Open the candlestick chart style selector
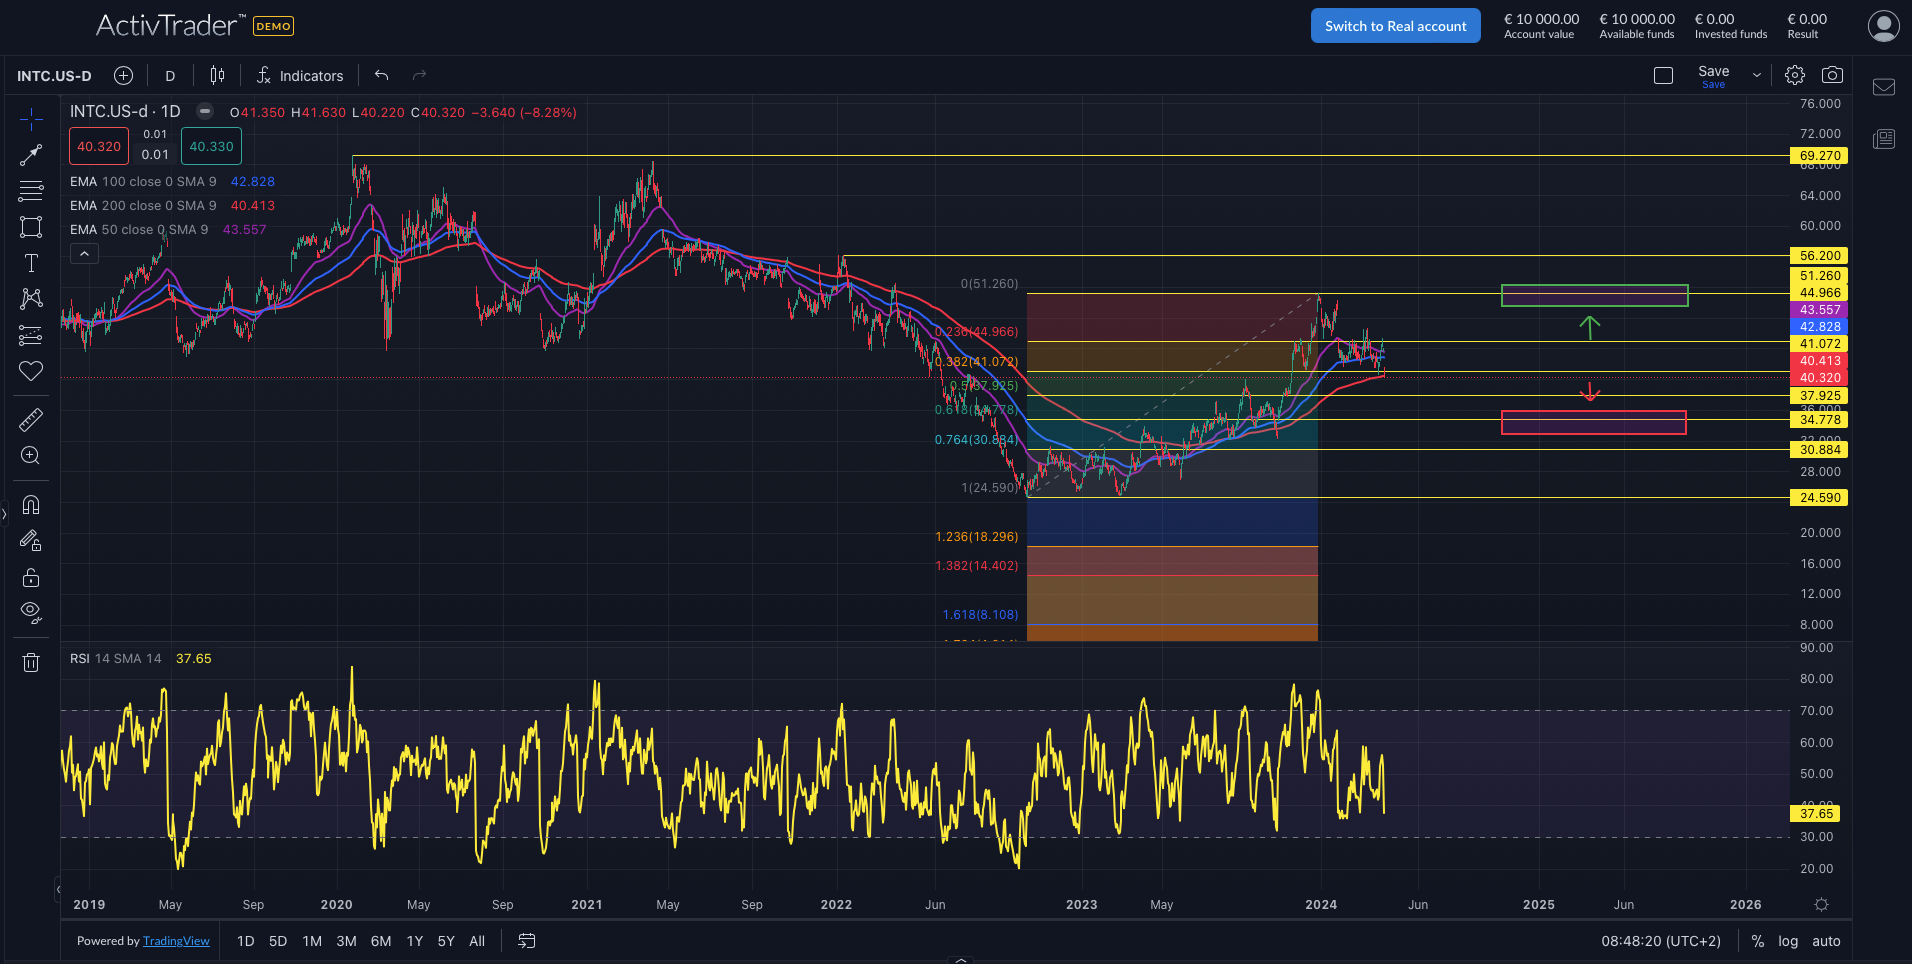This screenshot has height=964, width=1912. click(x=217, y=75)
